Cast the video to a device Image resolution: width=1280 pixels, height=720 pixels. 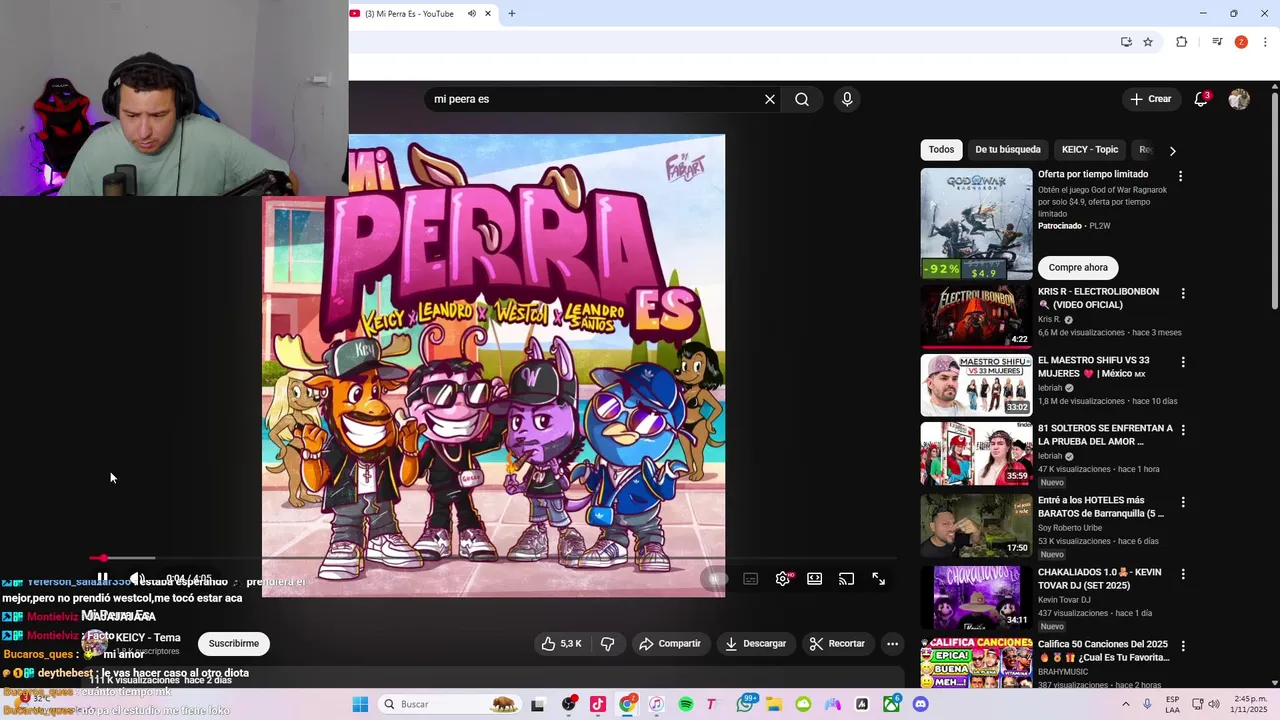pos(847,579)
